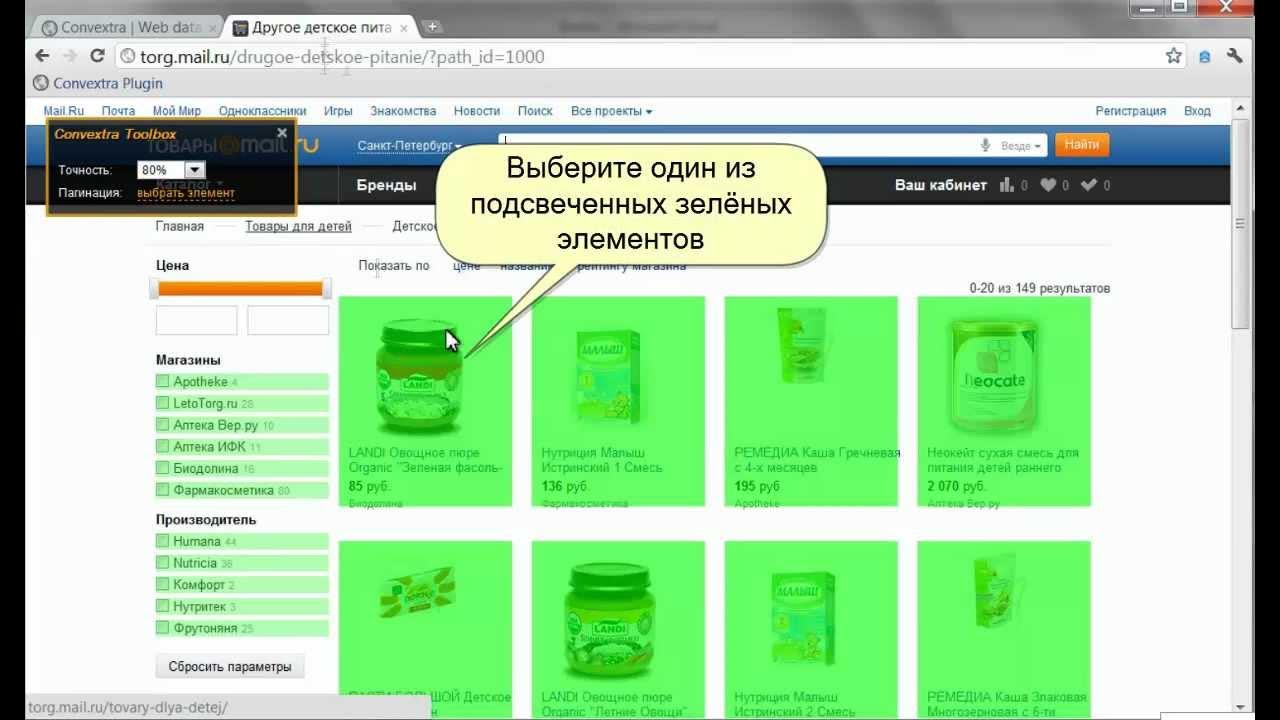Tick the Humana manufacturer checkbox
The image size is (1280, 720).
pyautogui.click(x=163, y=541)
